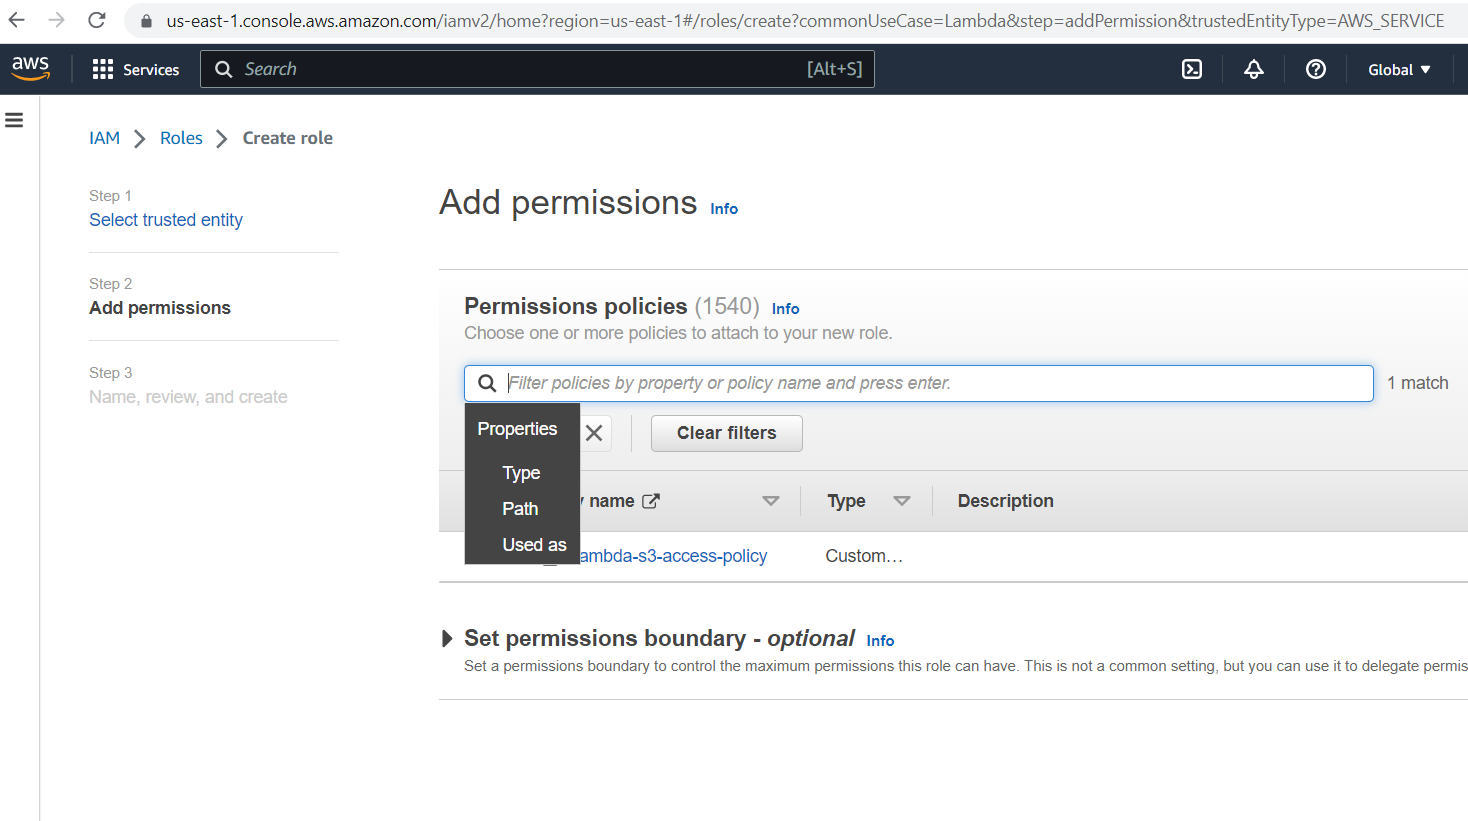1468x821 pixels.
Task: Remove the active filter with X icon
Action: coord(594,433)
